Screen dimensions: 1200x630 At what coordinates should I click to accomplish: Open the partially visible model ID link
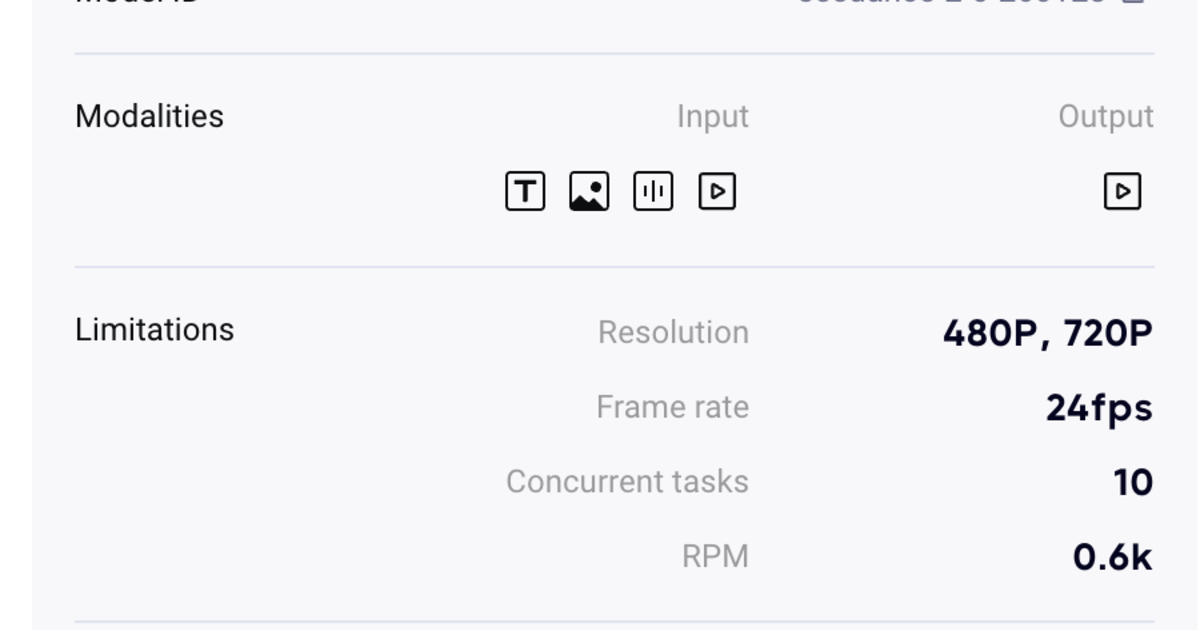point(950,2)
